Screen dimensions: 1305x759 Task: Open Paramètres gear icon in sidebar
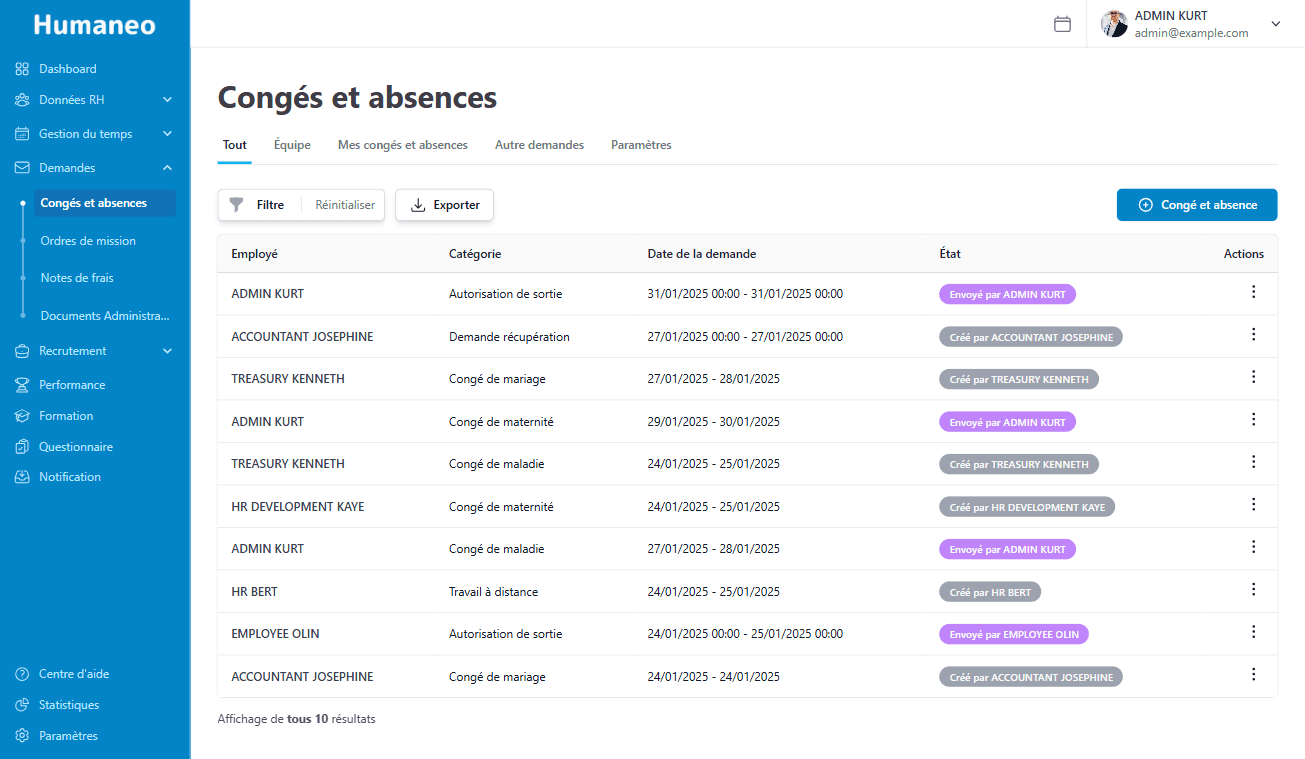(x=22, y=736)
